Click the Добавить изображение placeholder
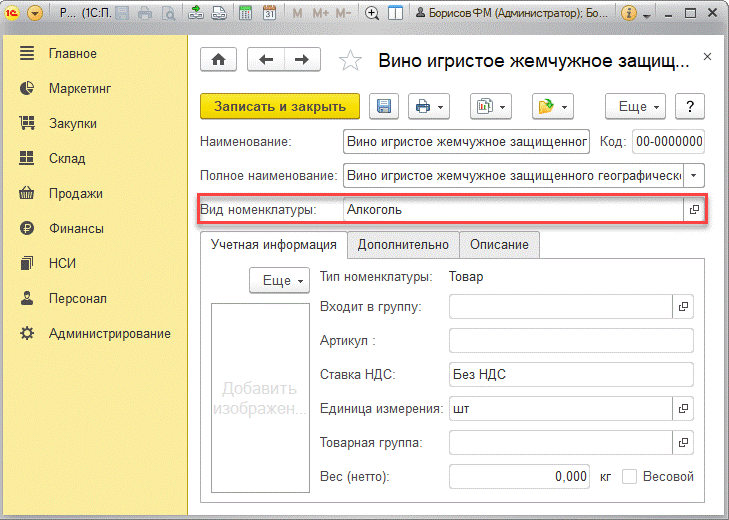The width and height of the screenshot is (729, 520). [x=260, y=398]
